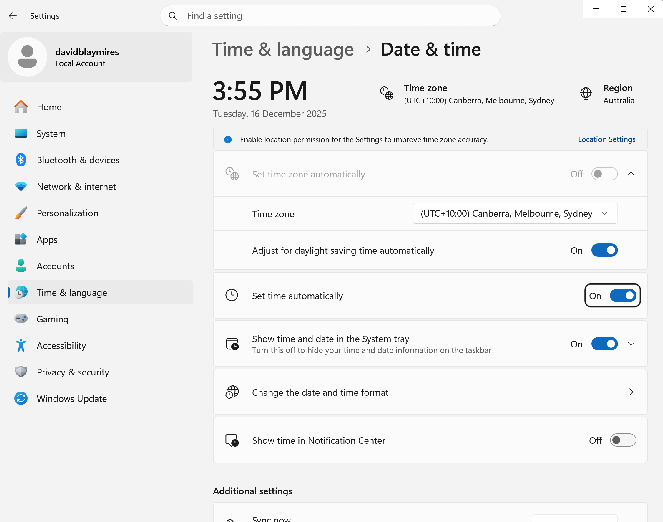Image resolution: width=663 pixels, height=522 pixels.
Task: Click the back arrow in Settings header
Action: [x=13, y=16]
